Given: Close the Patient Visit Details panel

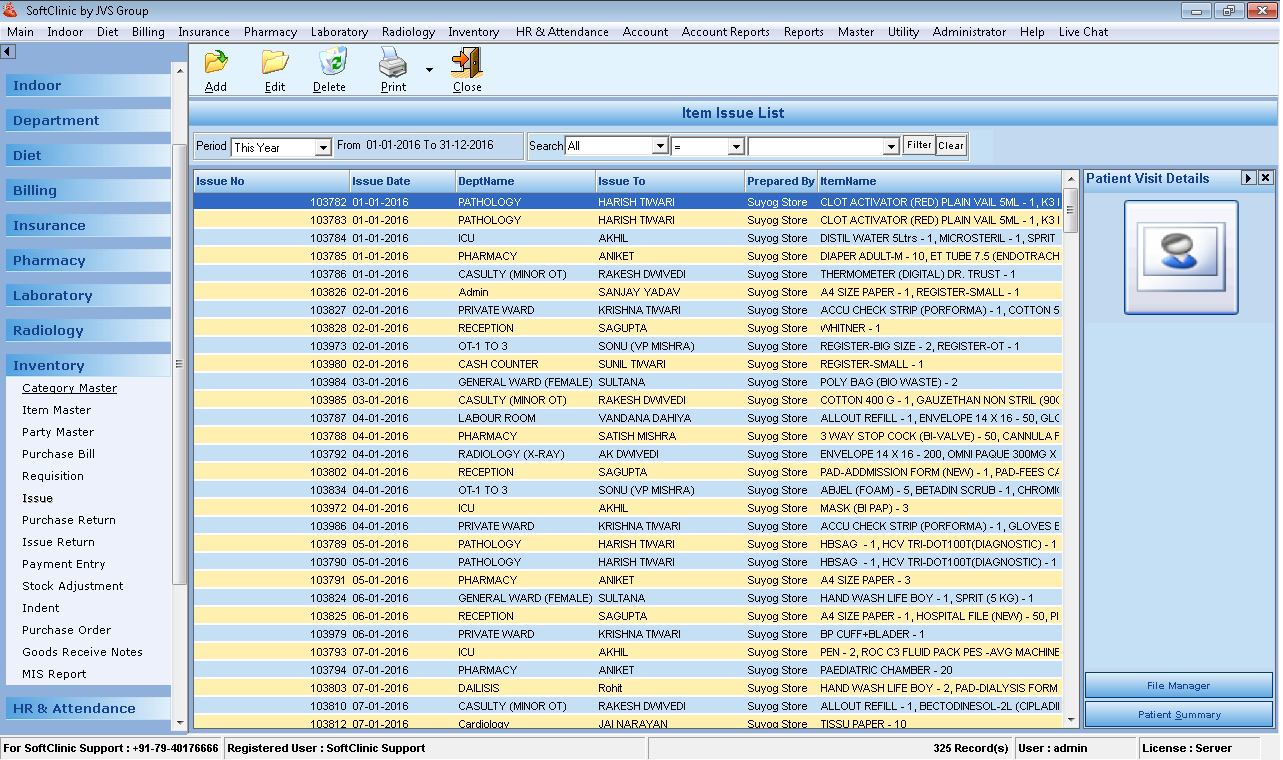Looking at the screenshot, I should click(1265, 178).
